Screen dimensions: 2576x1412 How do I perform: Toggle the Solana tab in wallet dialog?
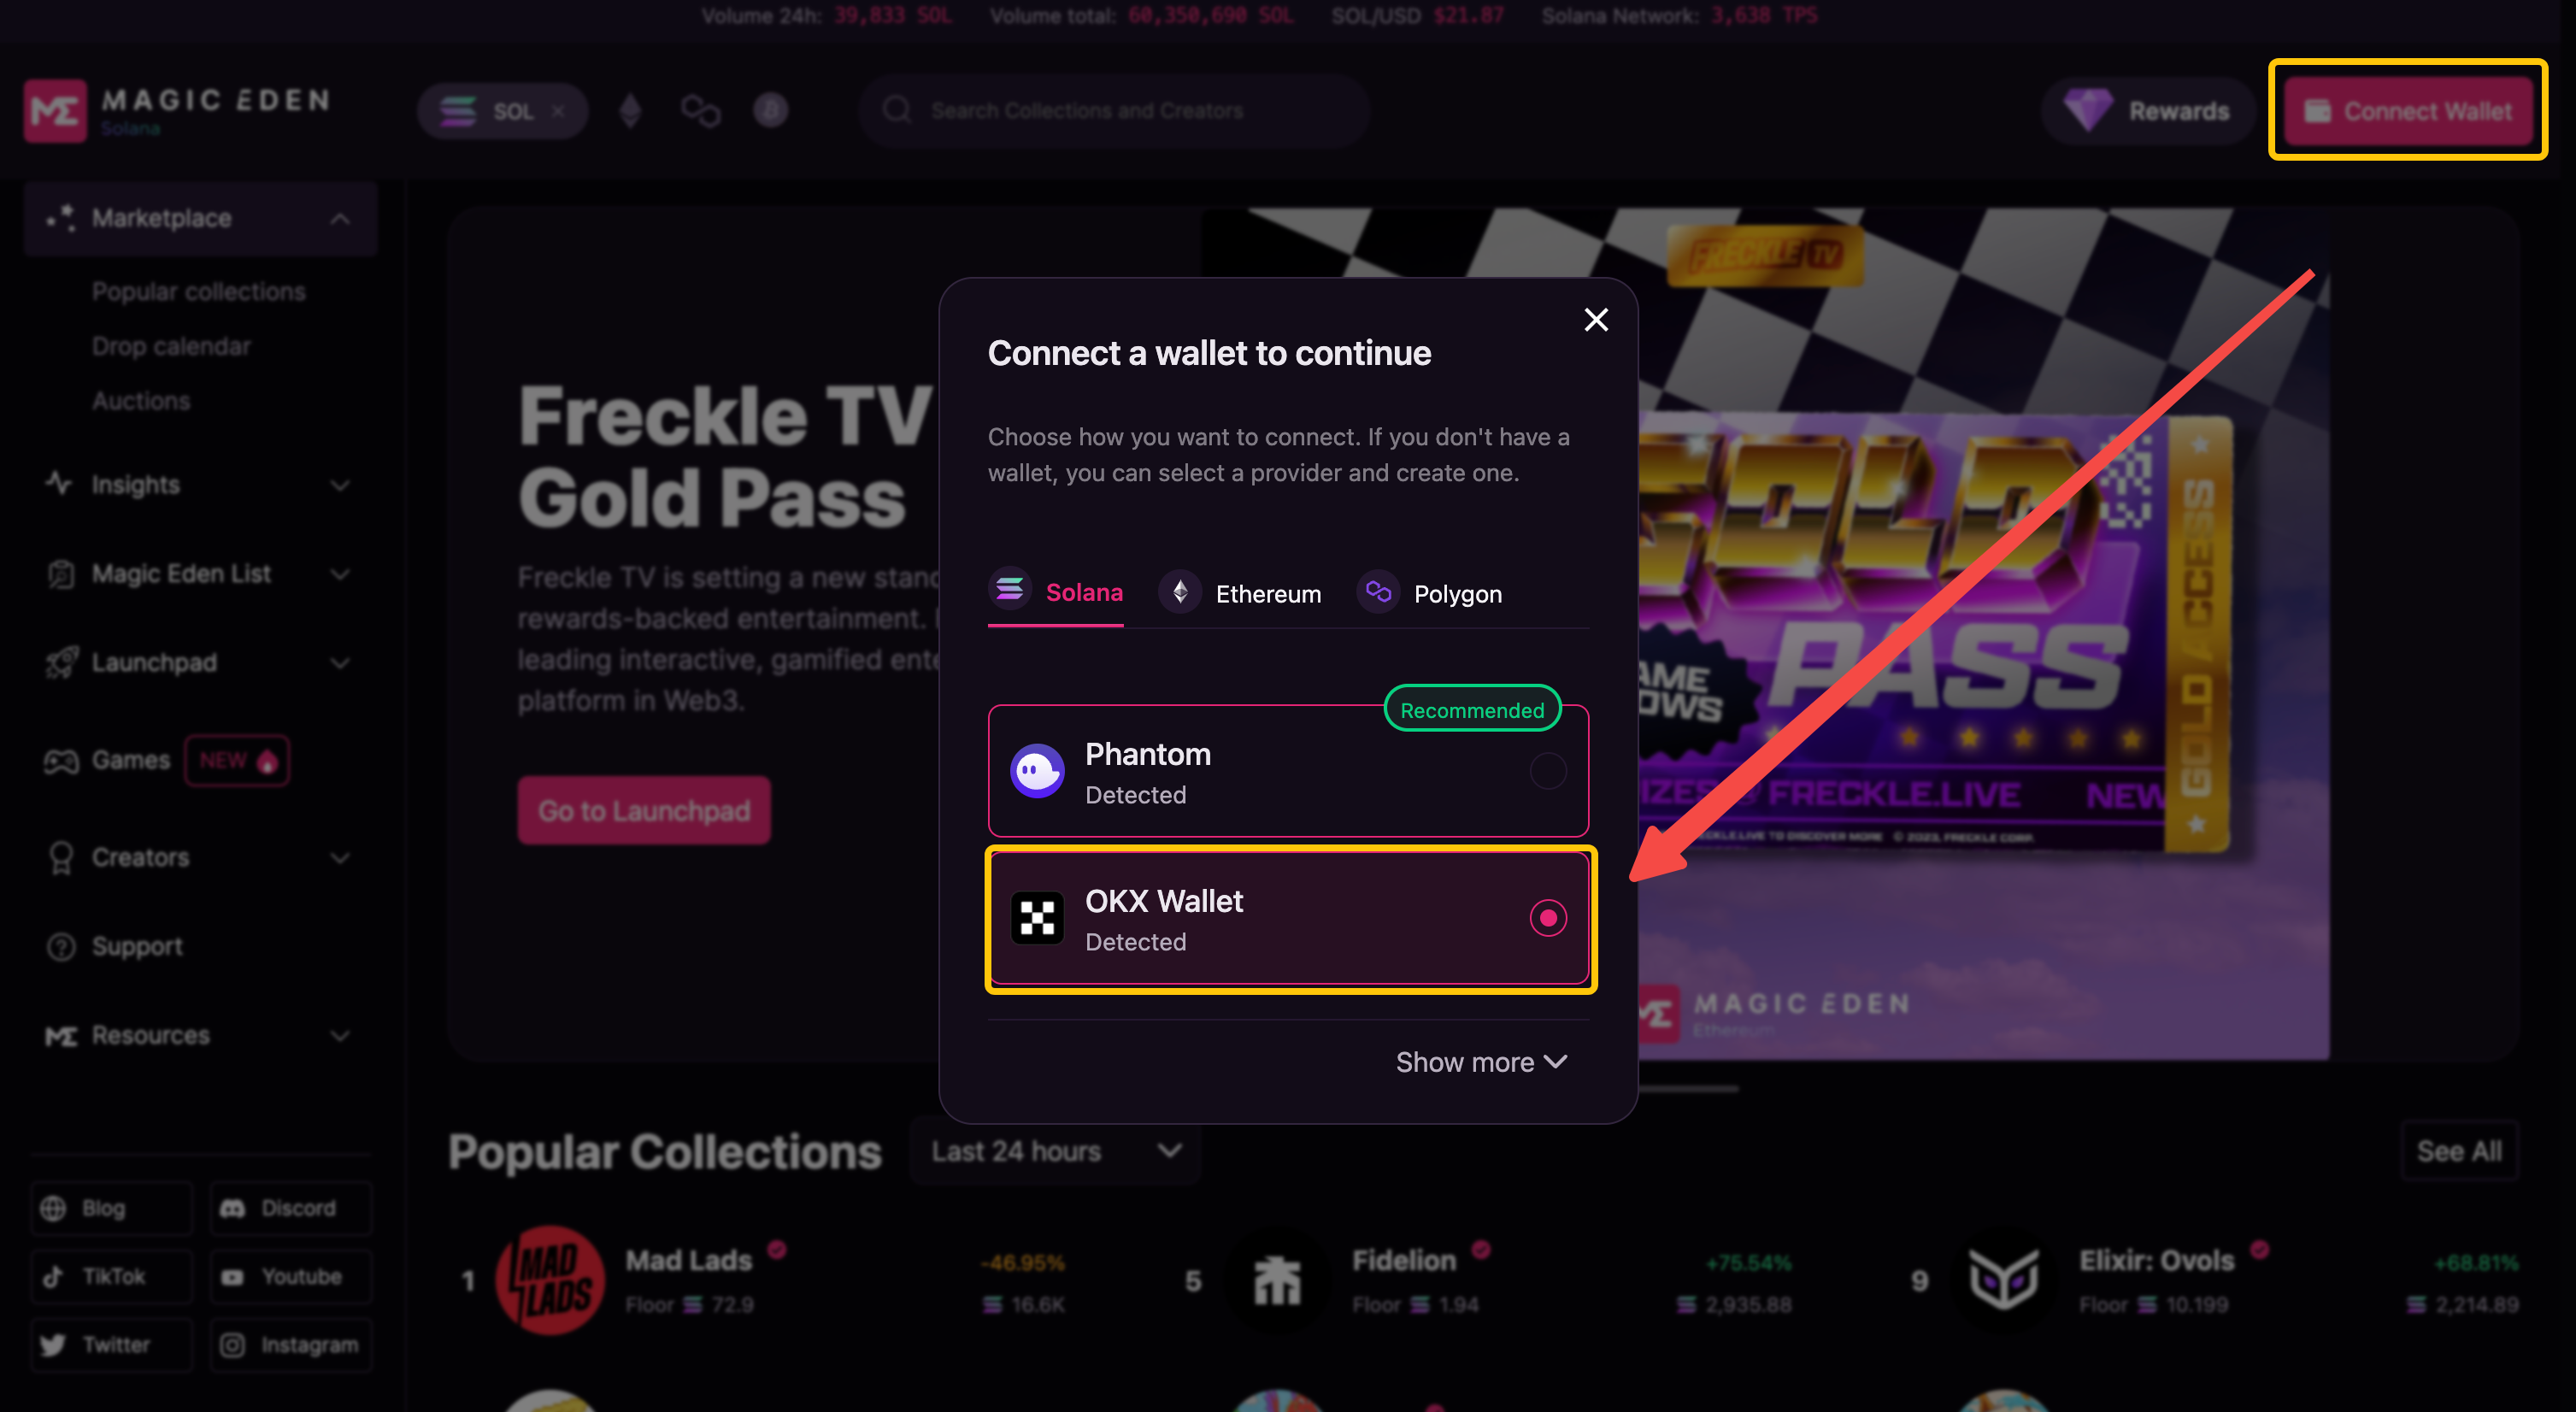[x=1059, y=593]
